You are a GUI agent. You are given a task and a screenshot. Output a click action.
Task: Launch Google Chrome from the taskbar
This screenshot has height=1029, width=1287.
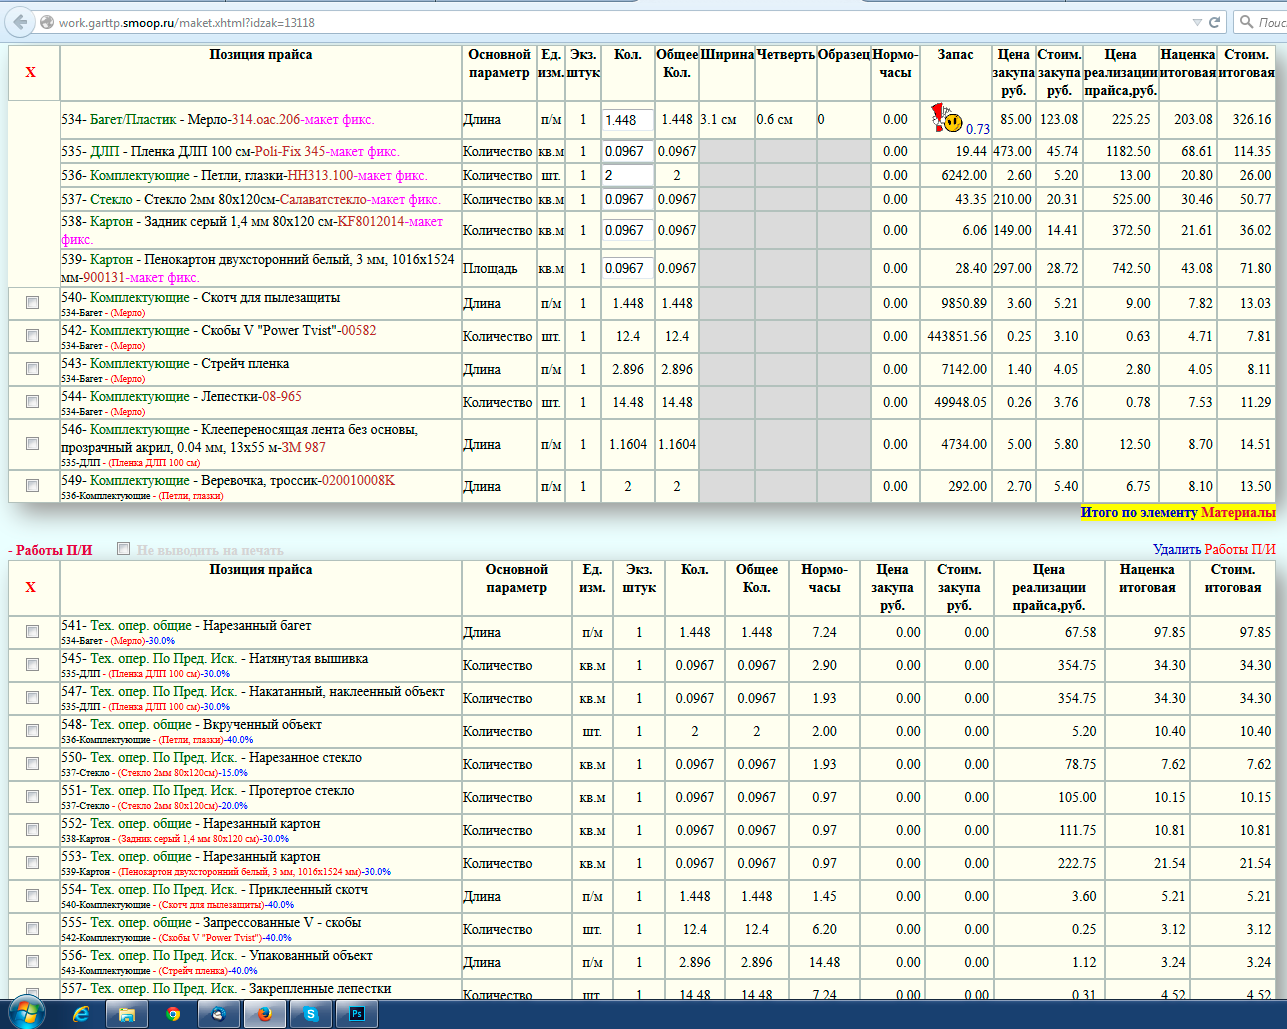pos(173,1013)
